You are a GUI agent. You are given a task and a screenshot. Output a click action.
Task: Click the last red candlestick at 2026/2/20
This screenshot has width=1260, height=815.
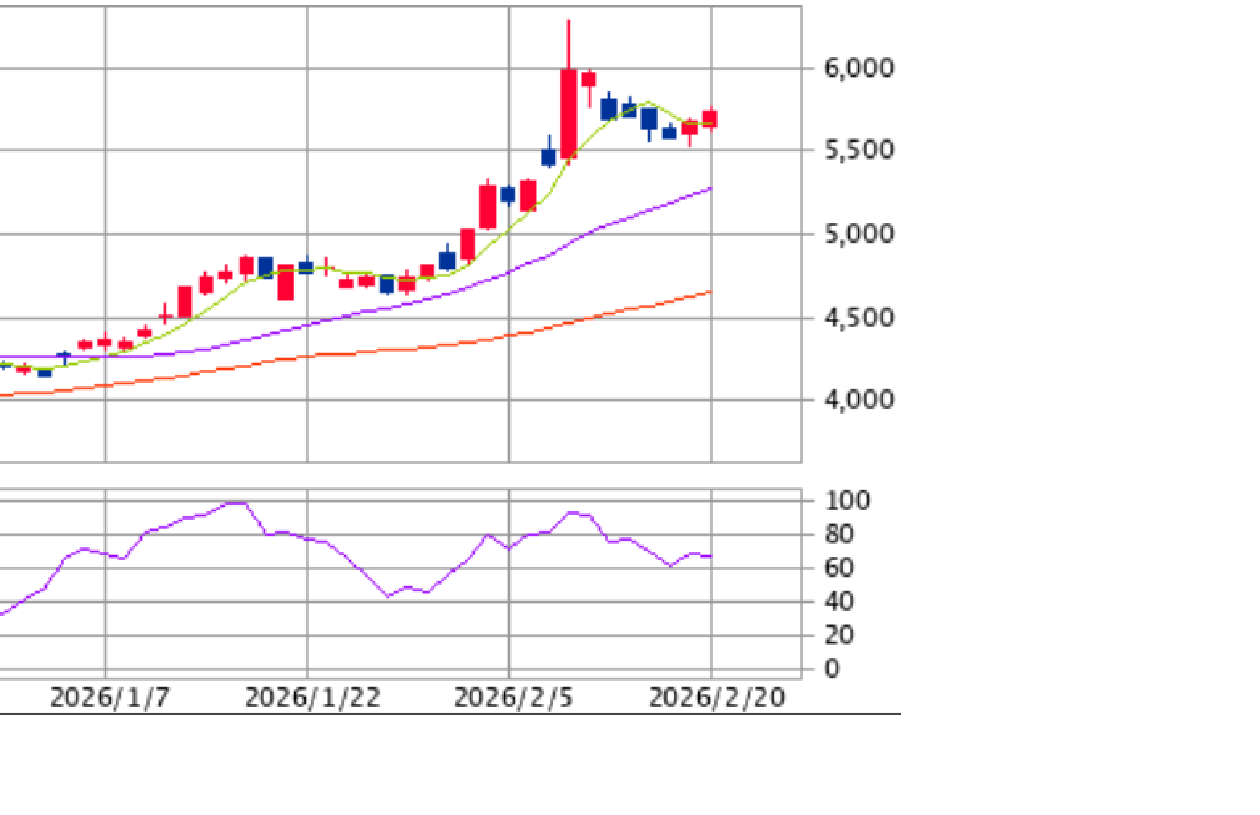click(x=710, y=119)
